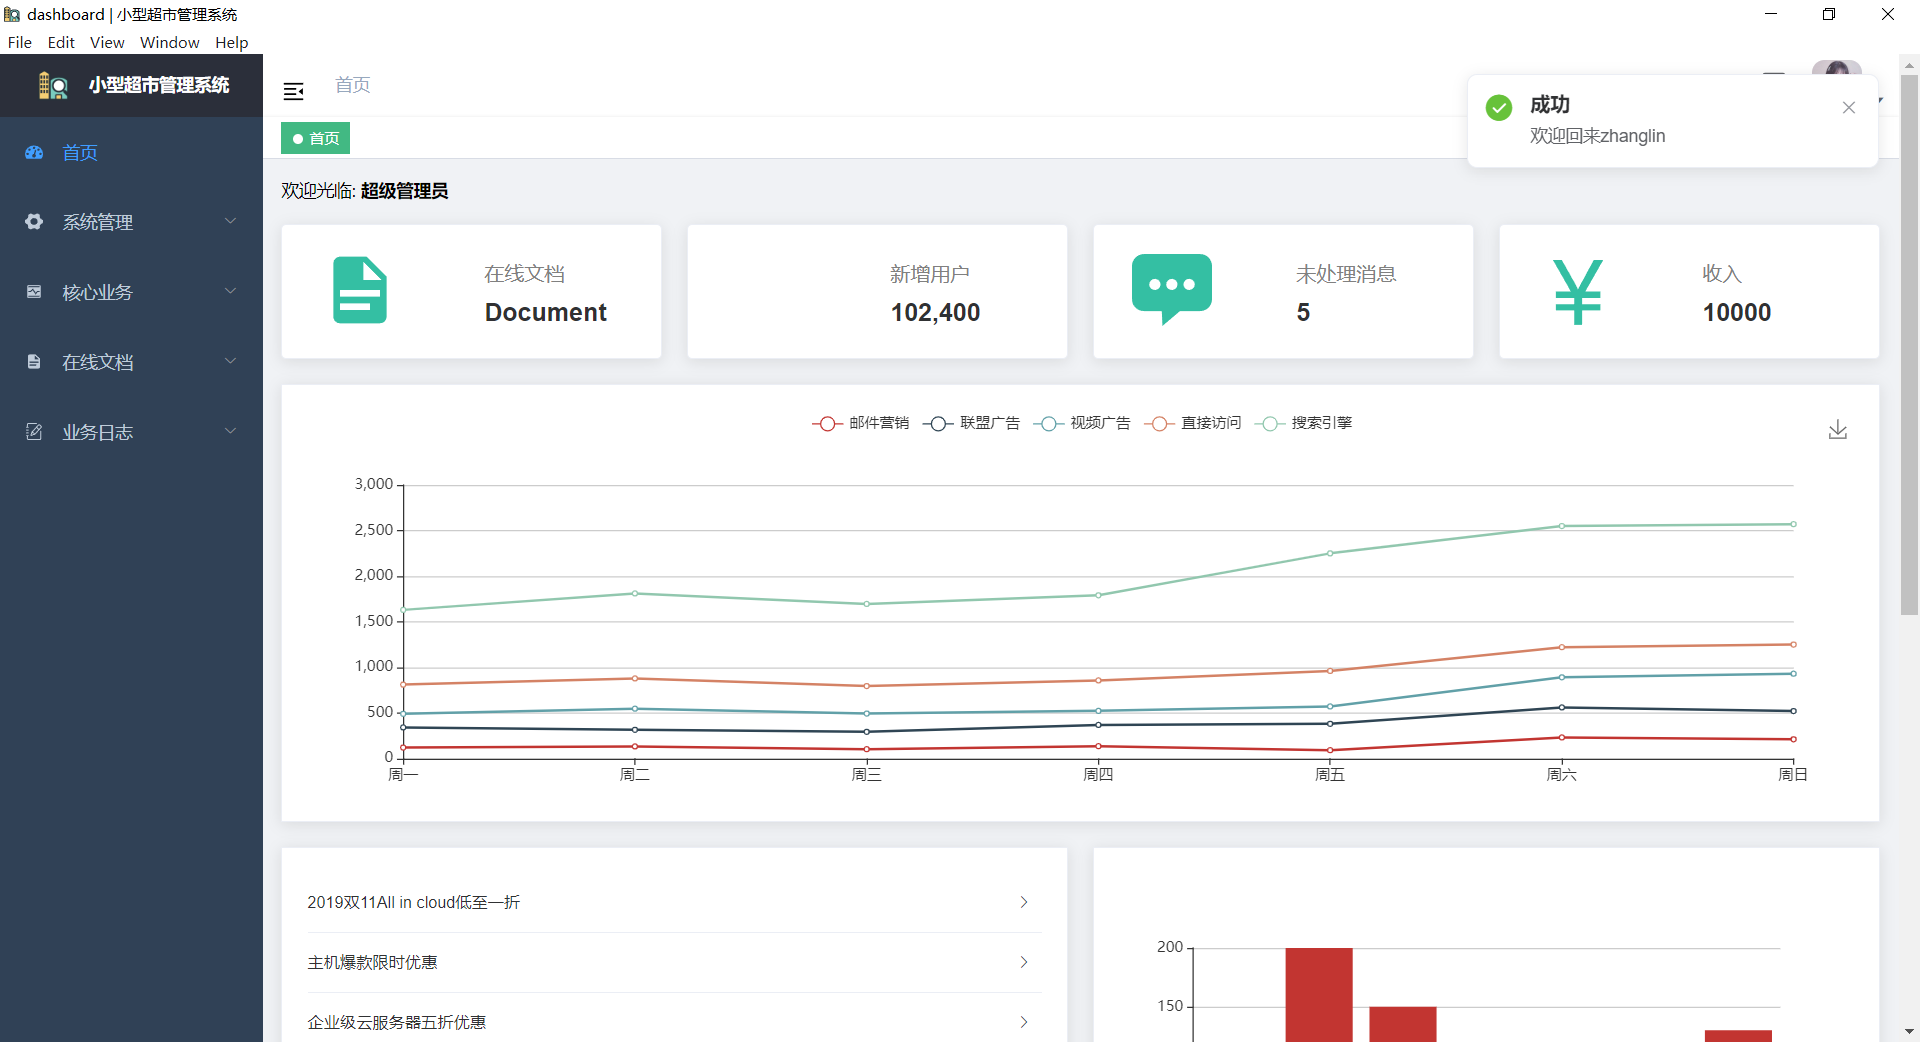Download the line chart as image
Viewport: 1920px width, 1042px height.
tap(1838, 430)
